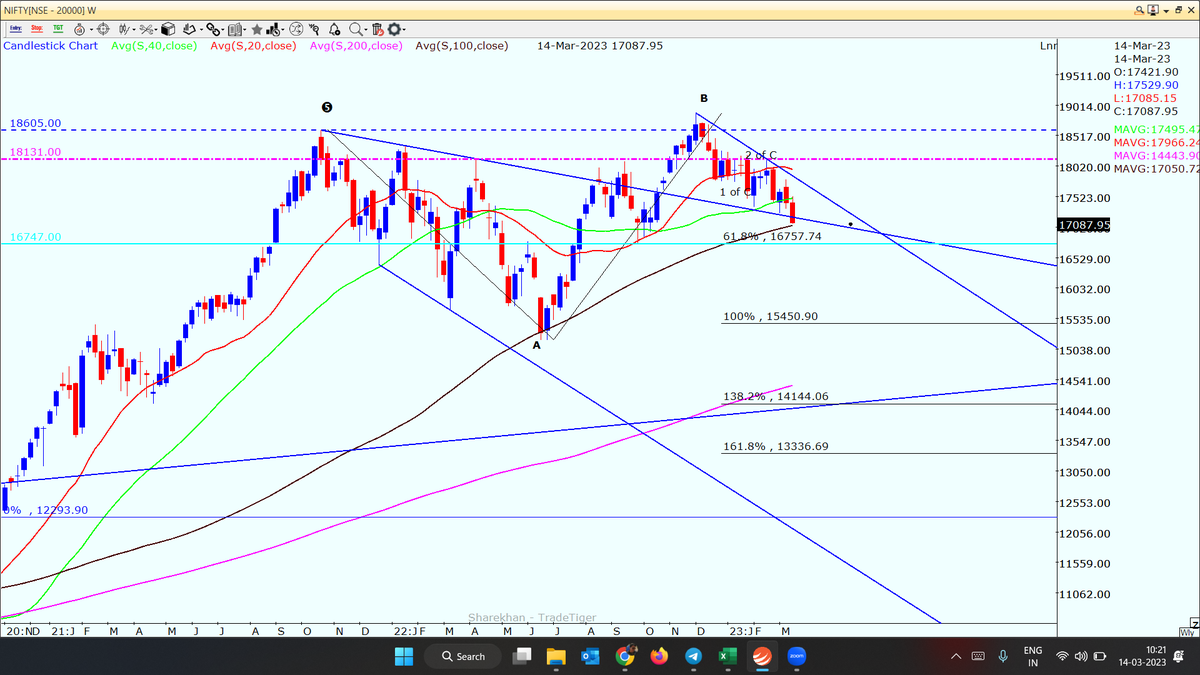Click the Lnr scale label
Screen dimensions: 1200x675
coord(1047,46)
